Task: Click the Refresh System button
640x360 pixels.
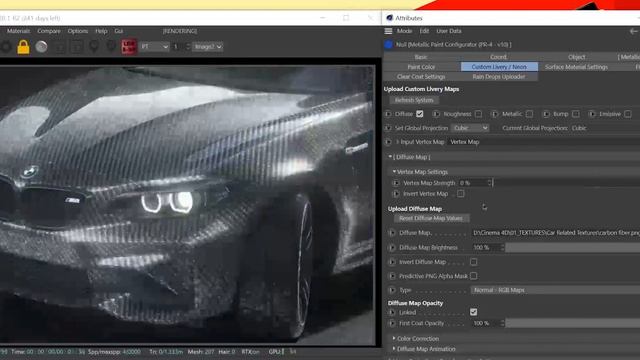Action: tap(414, 100)
